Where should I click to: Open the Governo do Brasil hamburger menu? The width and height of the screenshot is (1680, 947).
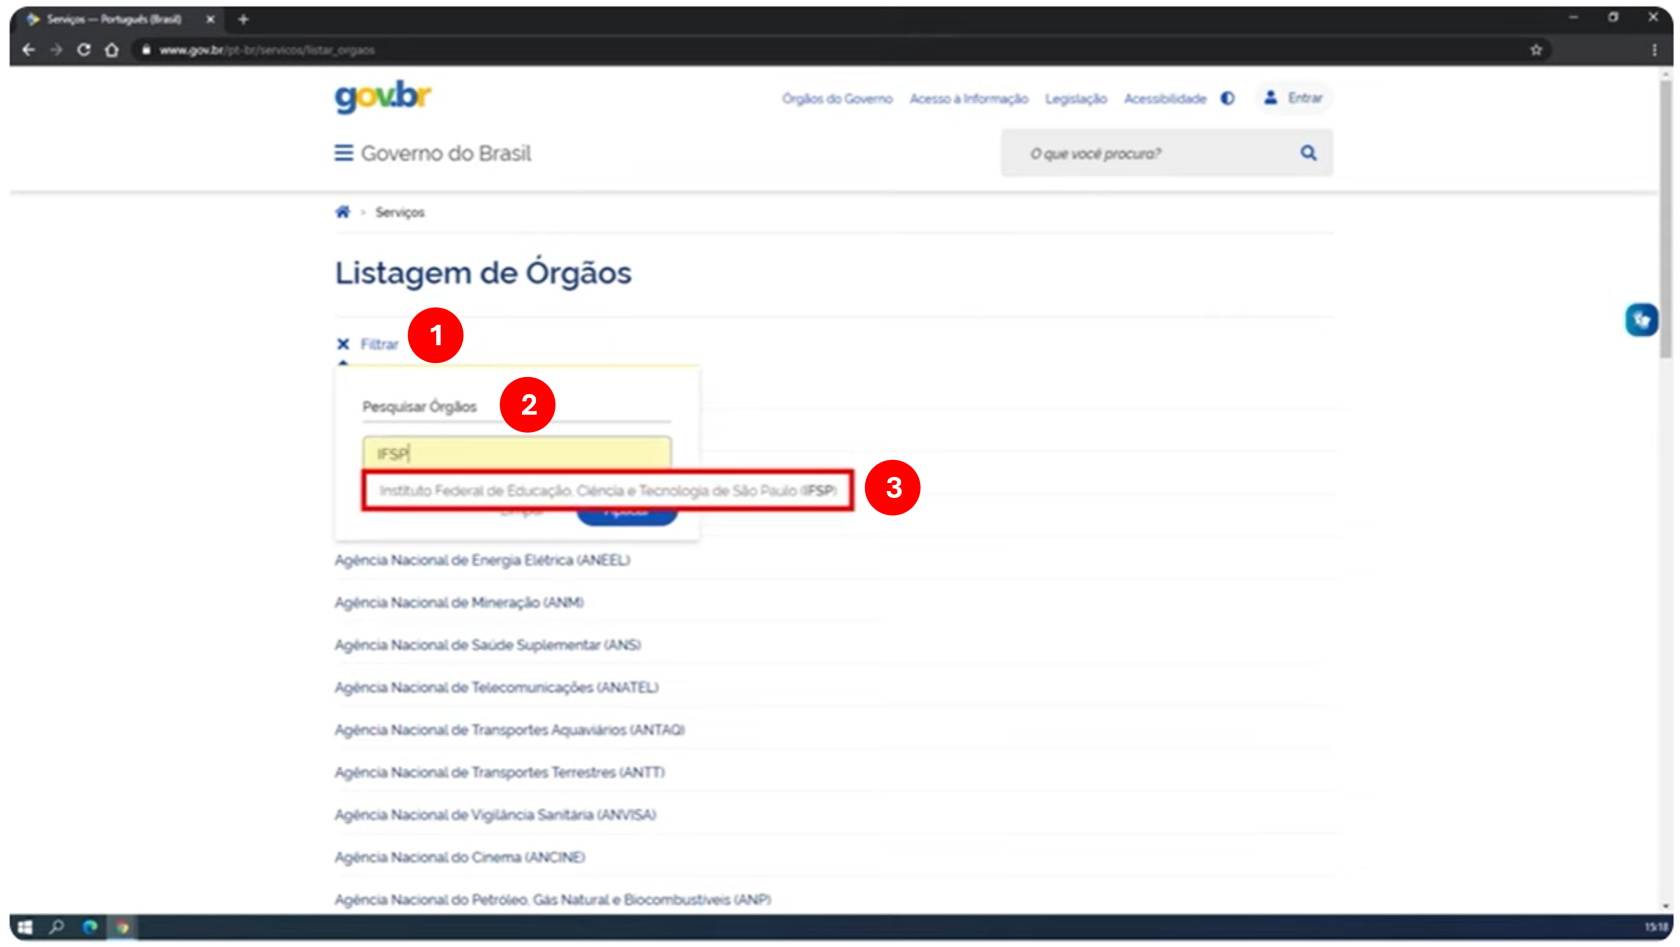[x=343, y=153]
